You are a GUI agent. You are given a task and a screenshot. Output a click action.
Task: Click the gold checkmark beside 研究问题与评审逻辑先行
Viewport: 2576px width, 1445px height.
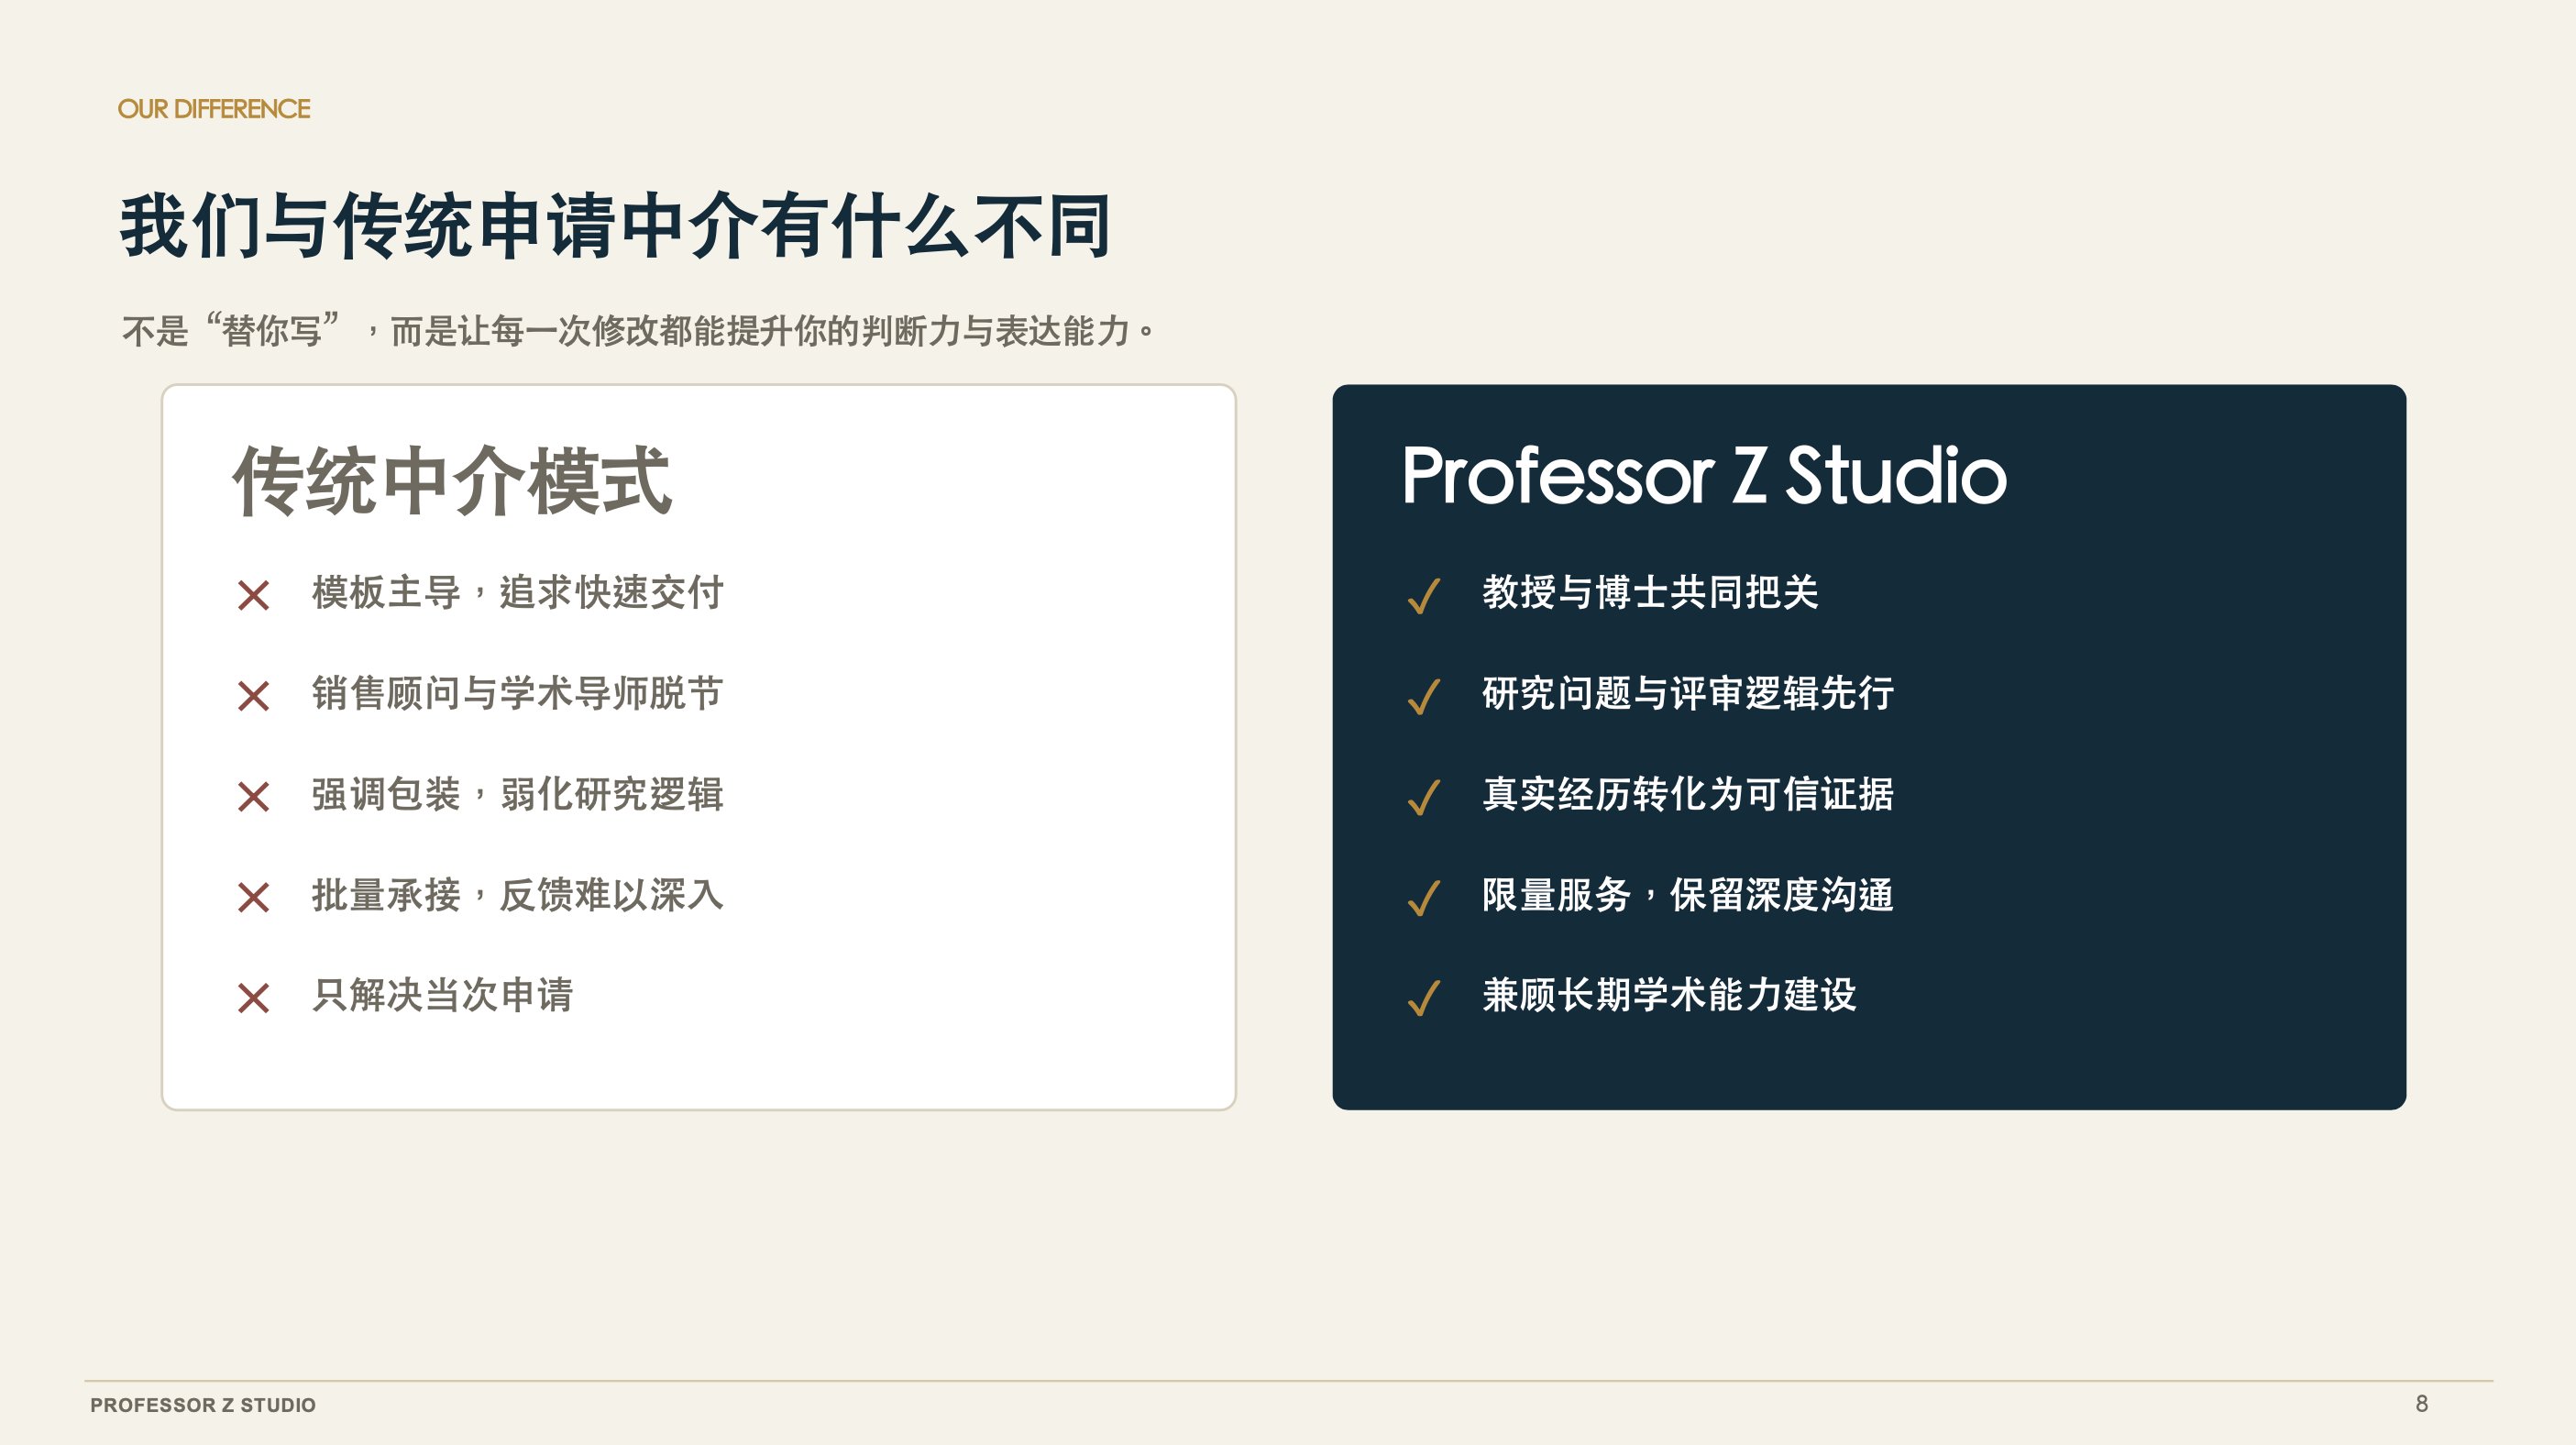coord(1424,696)
